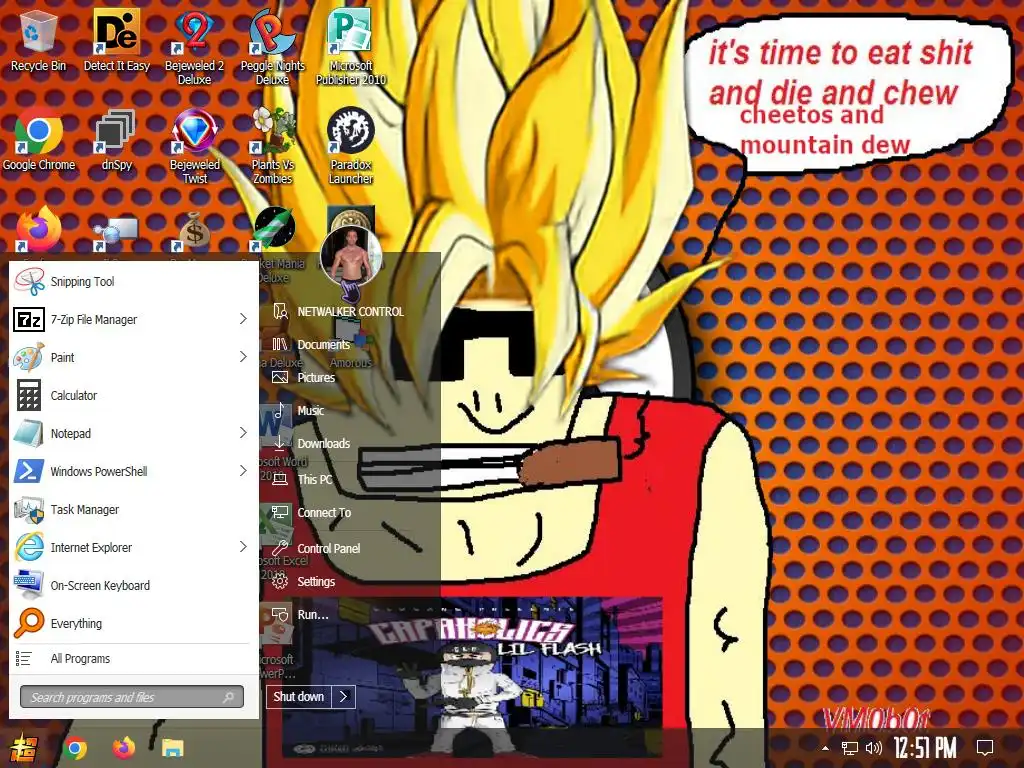
Task: Open Chrome from the taskbar
Action: click(75, 748)
